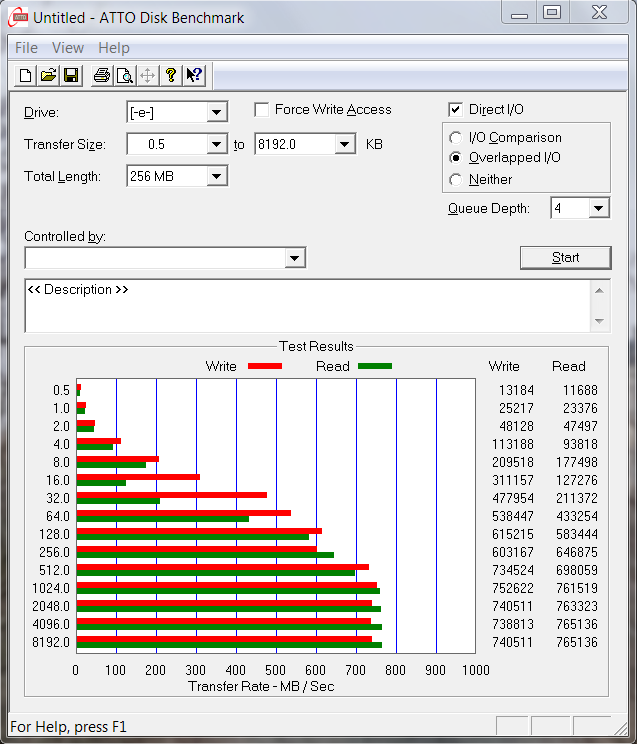Click the yellow question mark About icon

pyautogui.click(x=171, y=75)
